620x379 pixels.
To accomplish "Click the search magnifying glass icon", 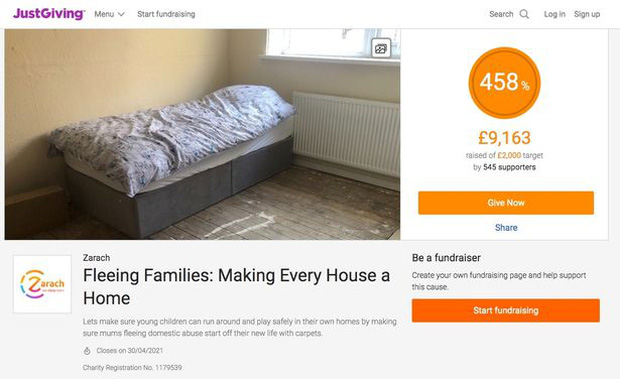I will click(x=524, y=14).
